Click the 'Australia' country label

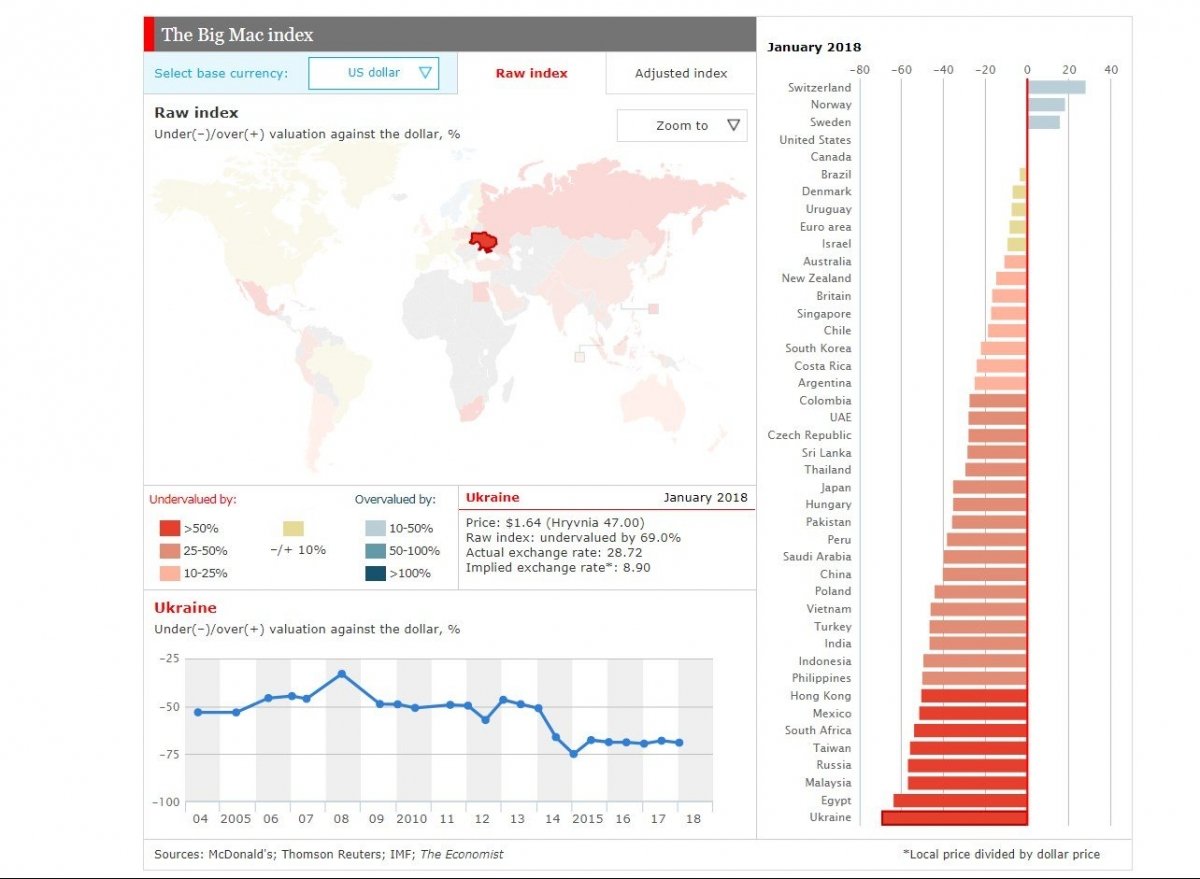click(x=827, y=261)
